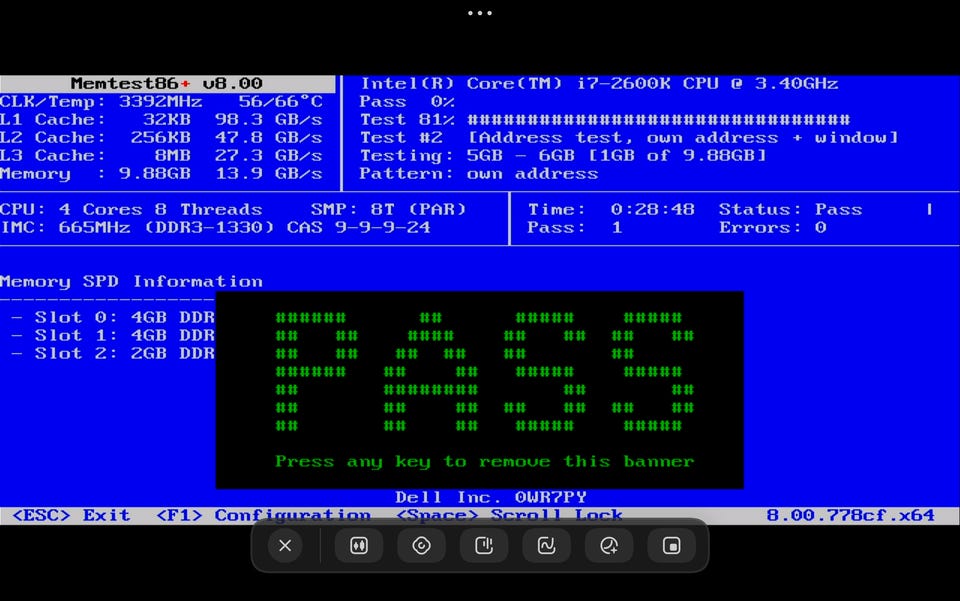Click the toolbar icon with two vertical sliders
Screen dimensions: 960x601
[359, 545]
